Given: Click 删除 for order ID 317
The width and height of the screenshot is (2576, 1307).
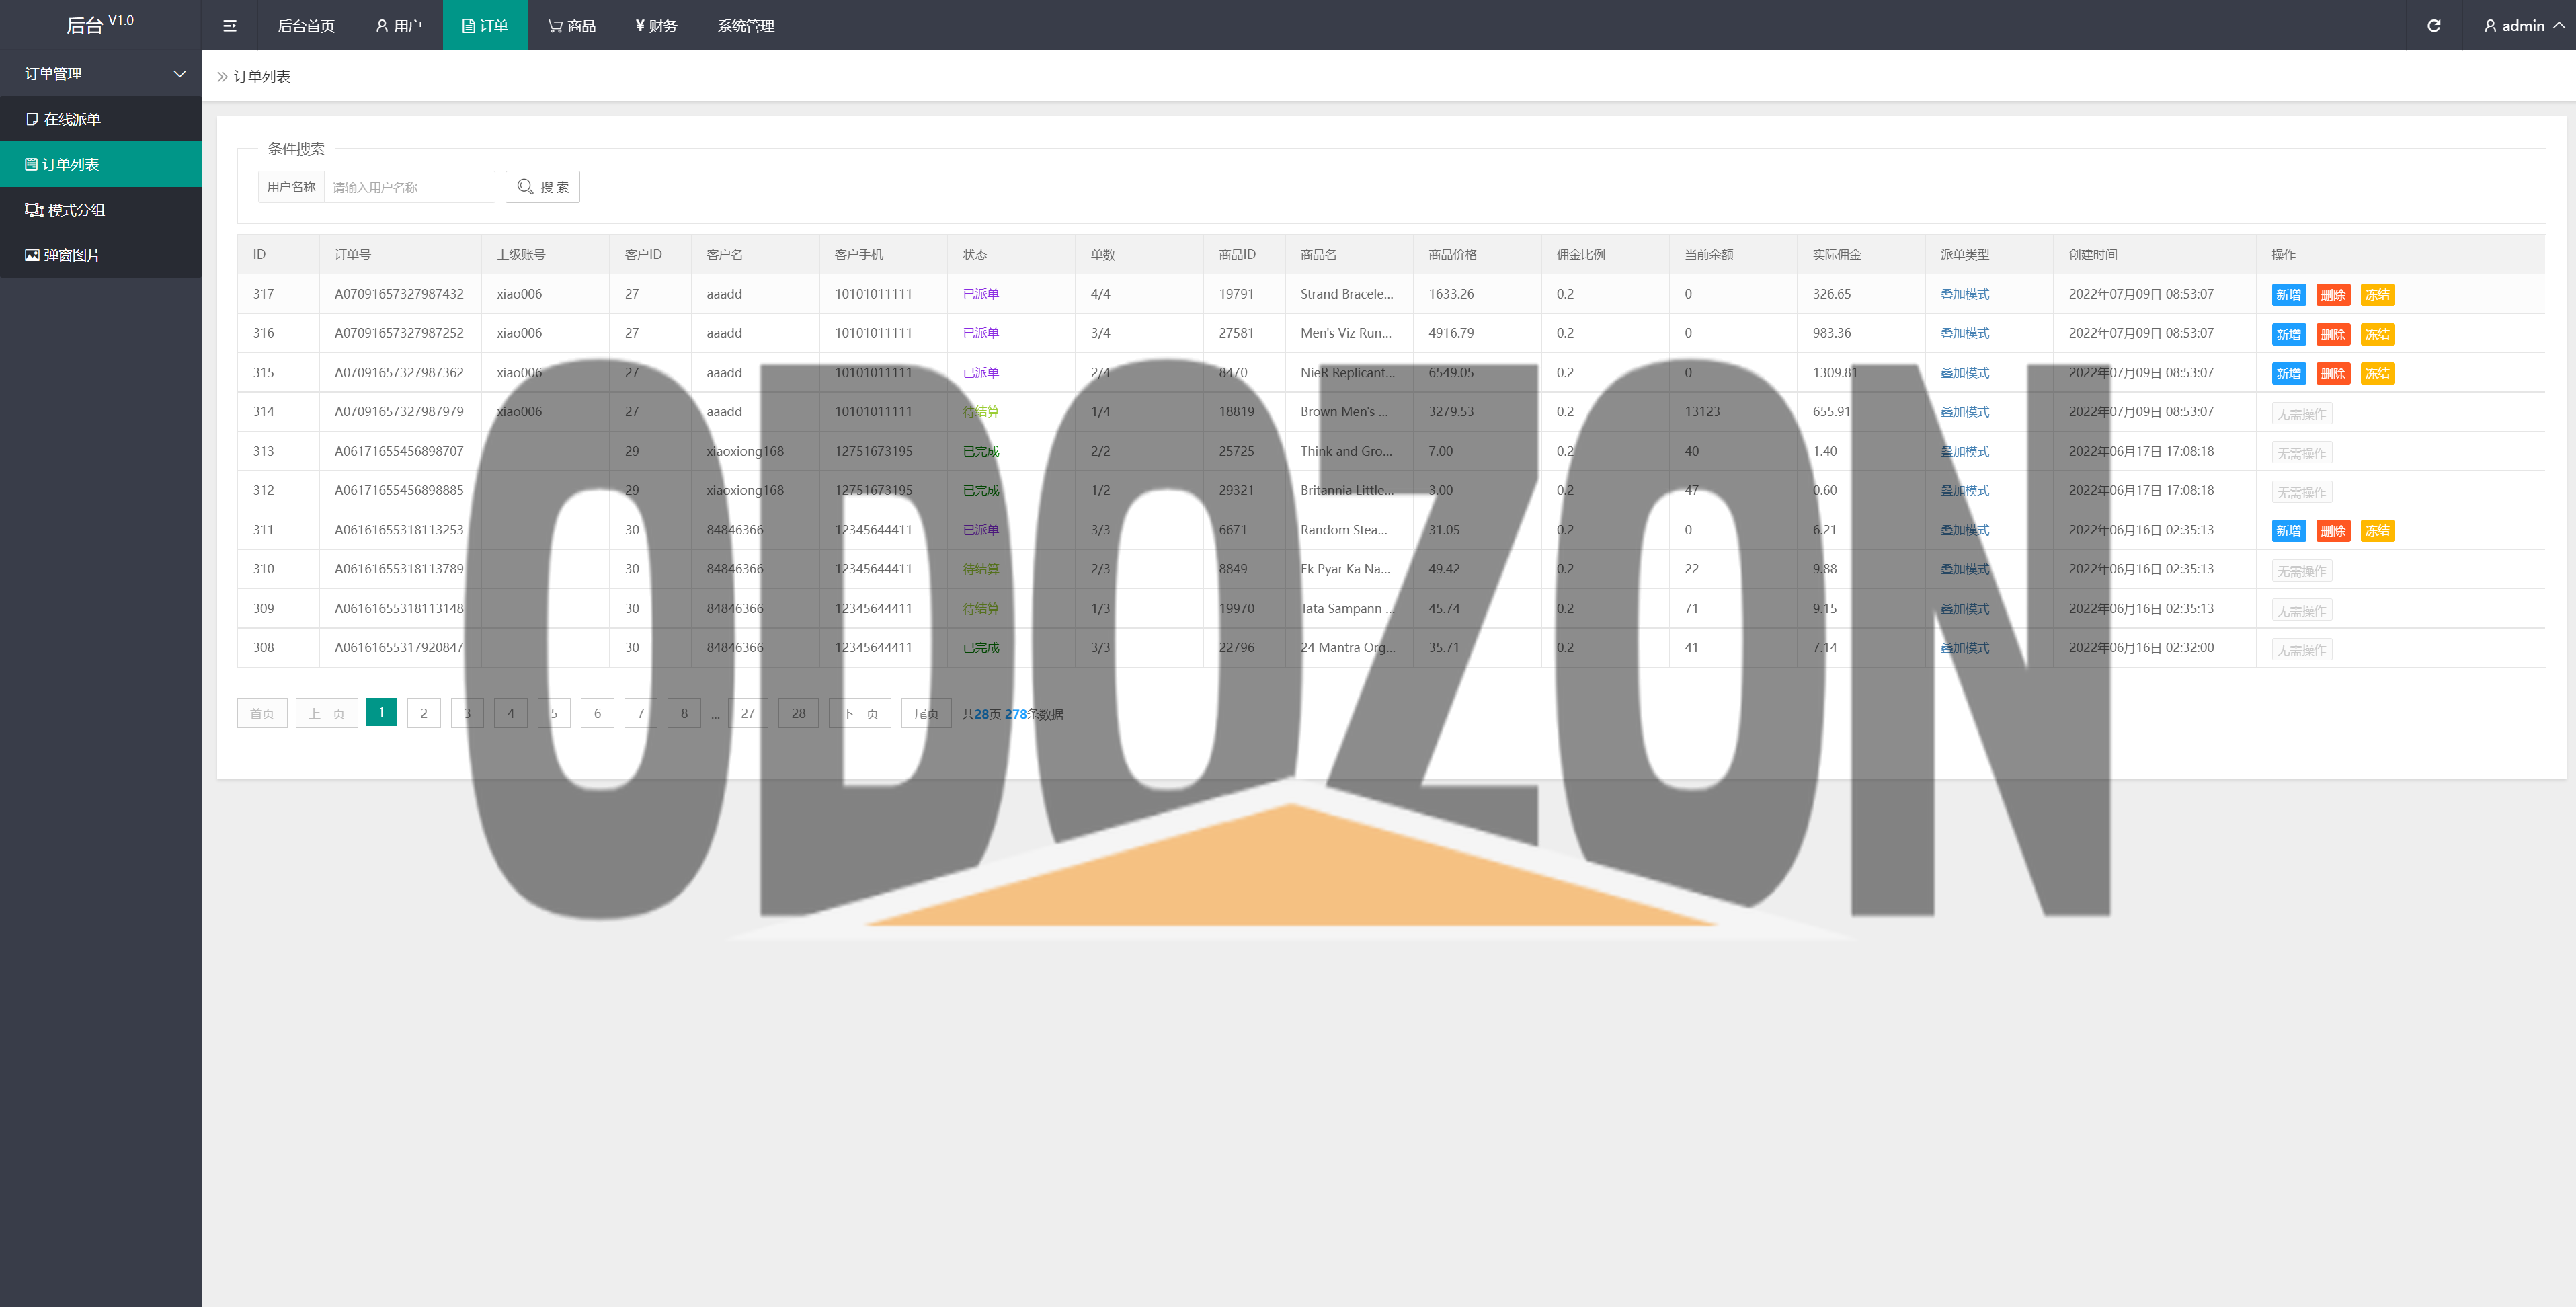Looking at the screenshot, I should tap(2333, 295).
